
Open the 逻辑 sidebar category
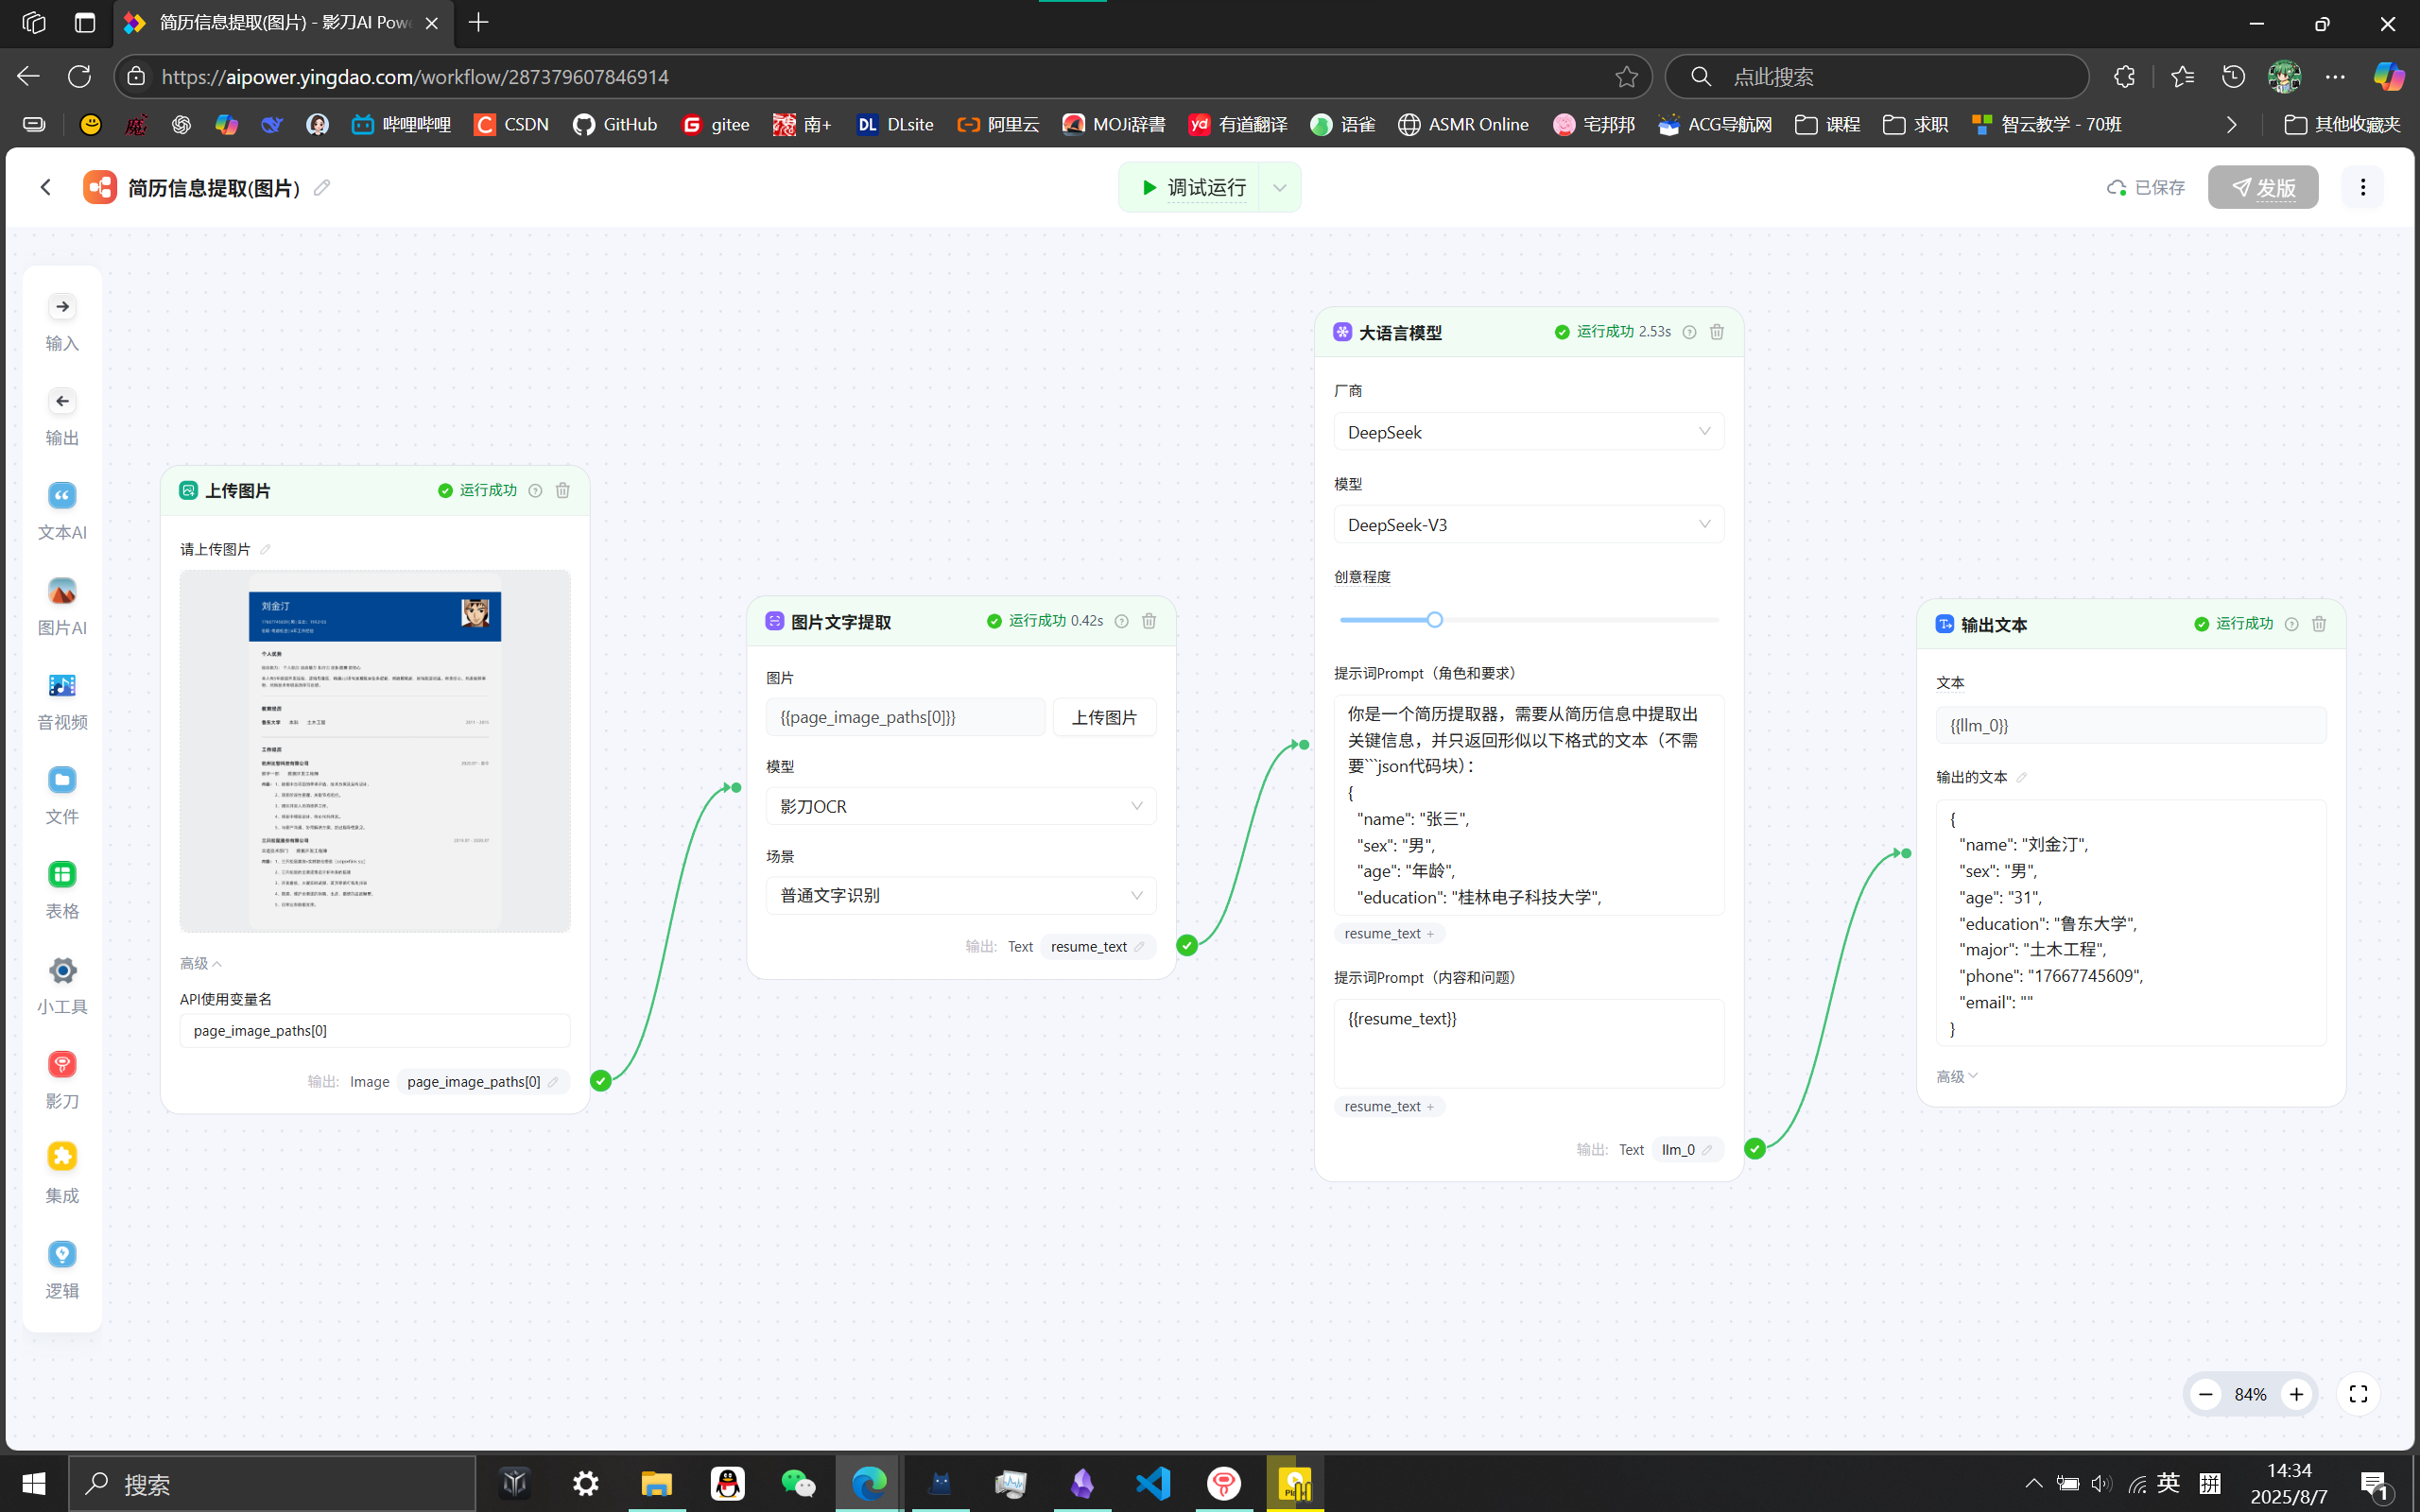coord(62,1271)
